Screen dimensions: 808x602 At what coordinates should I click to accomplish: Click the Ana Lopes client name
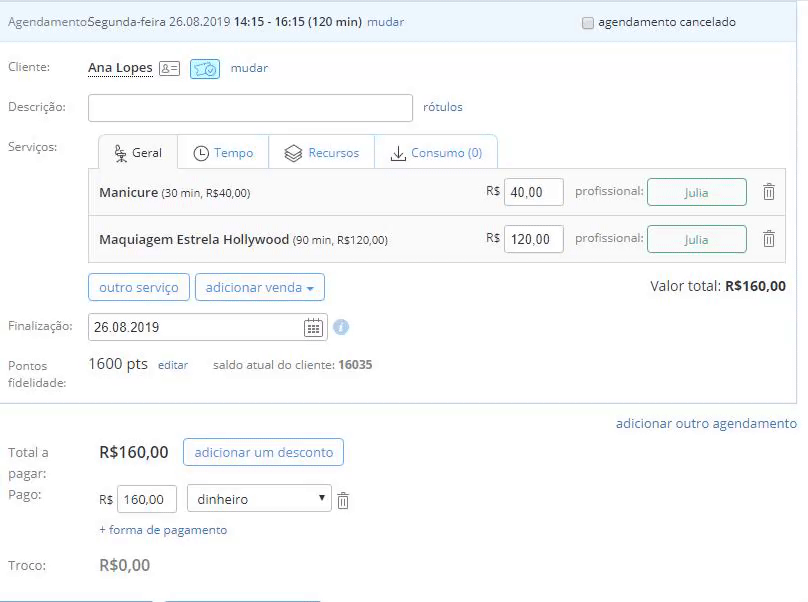point(120,68)
